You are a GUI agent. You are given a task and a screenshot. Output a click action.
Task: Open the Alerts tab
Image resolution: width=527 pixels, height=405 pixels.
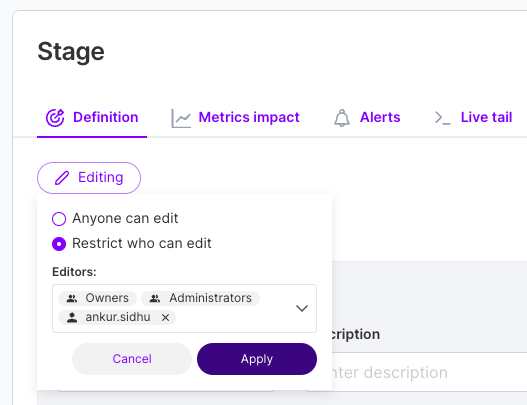click(367, 117)
